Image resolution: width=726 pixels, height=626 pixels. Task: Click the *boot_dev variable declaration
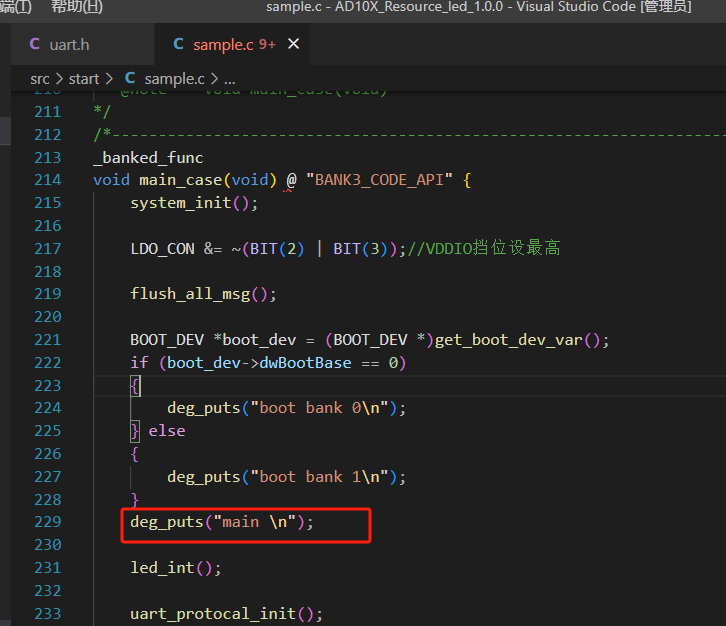pyautogui.click(x=255, y=340)
